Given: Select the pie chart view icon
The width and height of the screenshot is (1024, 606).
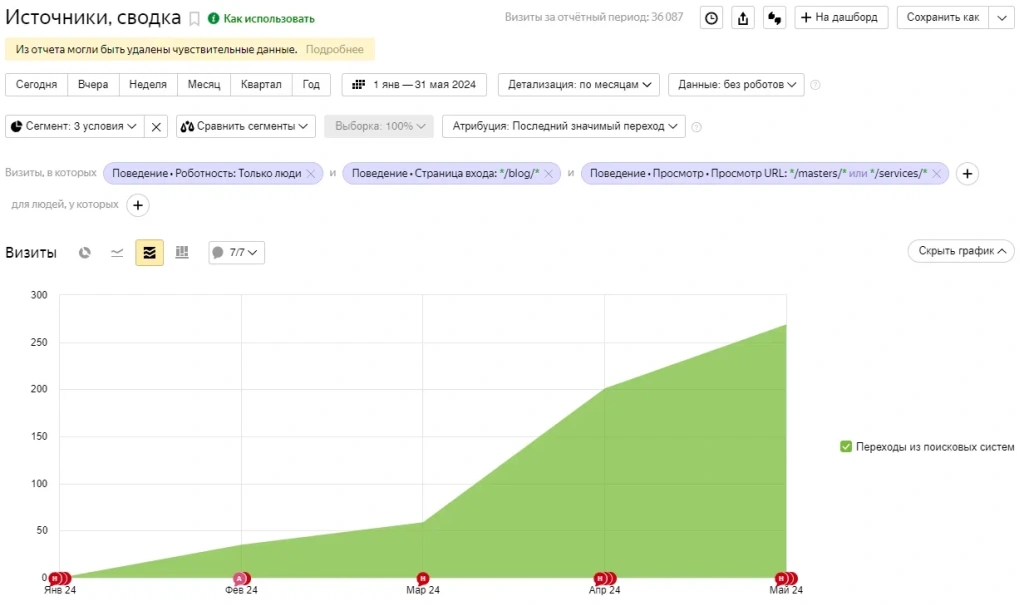Looking at the screenshot, I should (85, 253).
